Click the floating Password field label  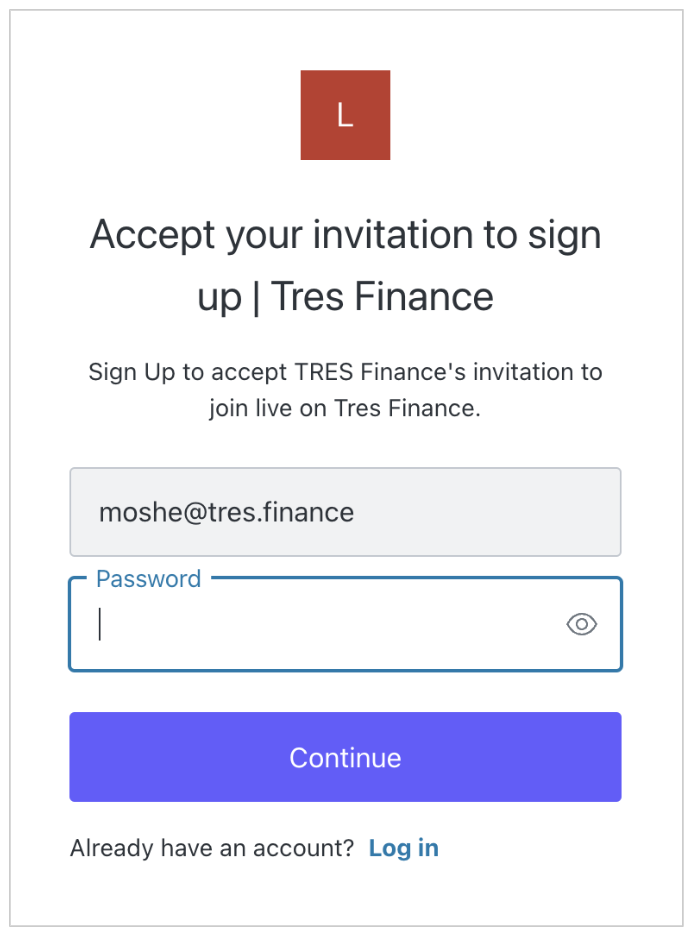(148, 579)
